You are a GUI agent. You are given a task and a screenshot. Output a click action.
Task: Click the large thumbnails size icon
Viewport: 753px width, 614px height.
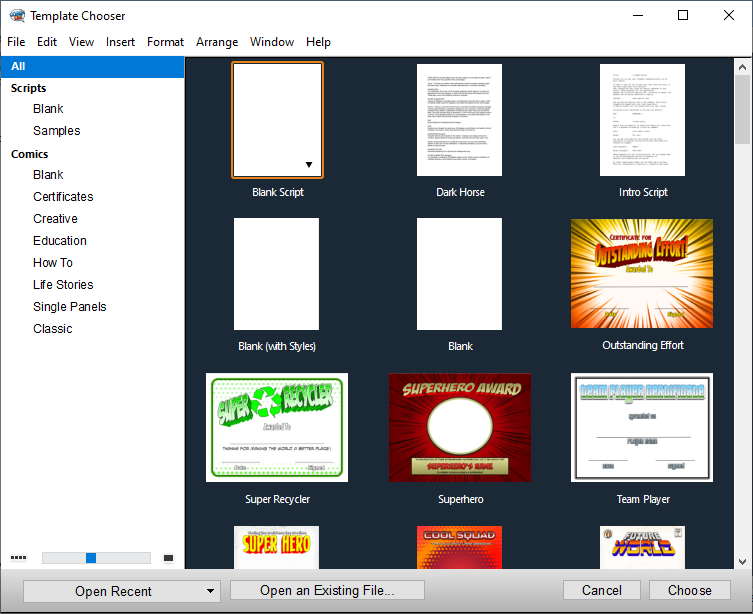[168, 558]
